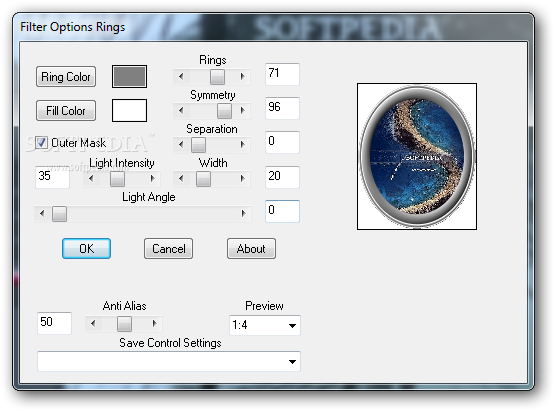Decrease Anti Alias with left arrow
Screen dimensions: 555x411
tap(93, 324)
